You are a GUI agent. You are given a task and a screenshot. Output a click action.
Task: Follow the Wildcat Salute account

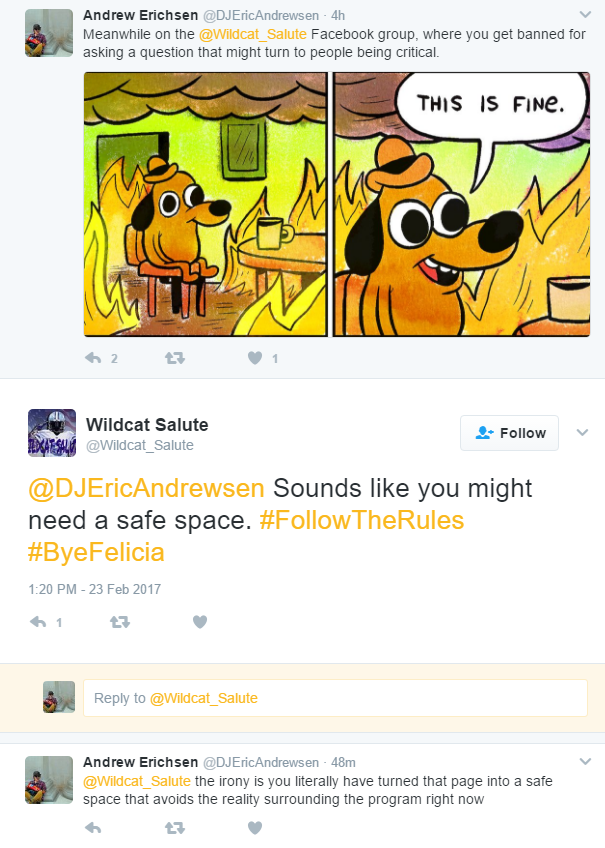(x=509, y=433)
